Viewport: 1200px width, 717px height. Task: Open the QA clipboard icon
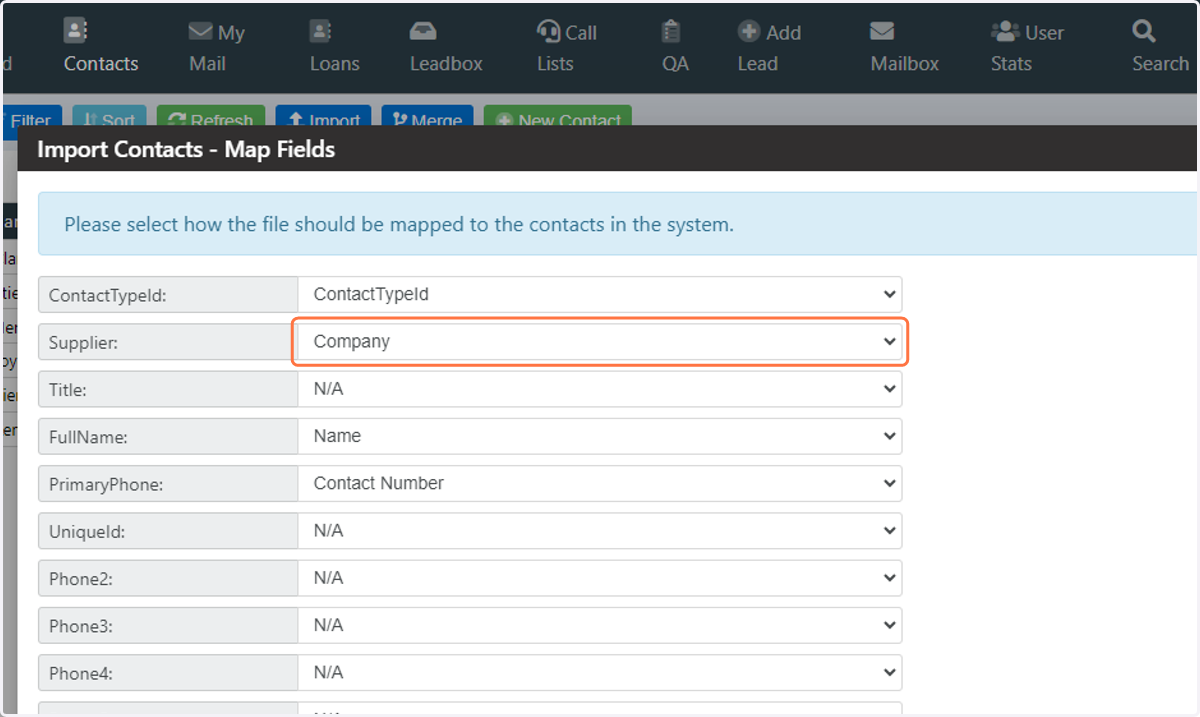(671, 31)
